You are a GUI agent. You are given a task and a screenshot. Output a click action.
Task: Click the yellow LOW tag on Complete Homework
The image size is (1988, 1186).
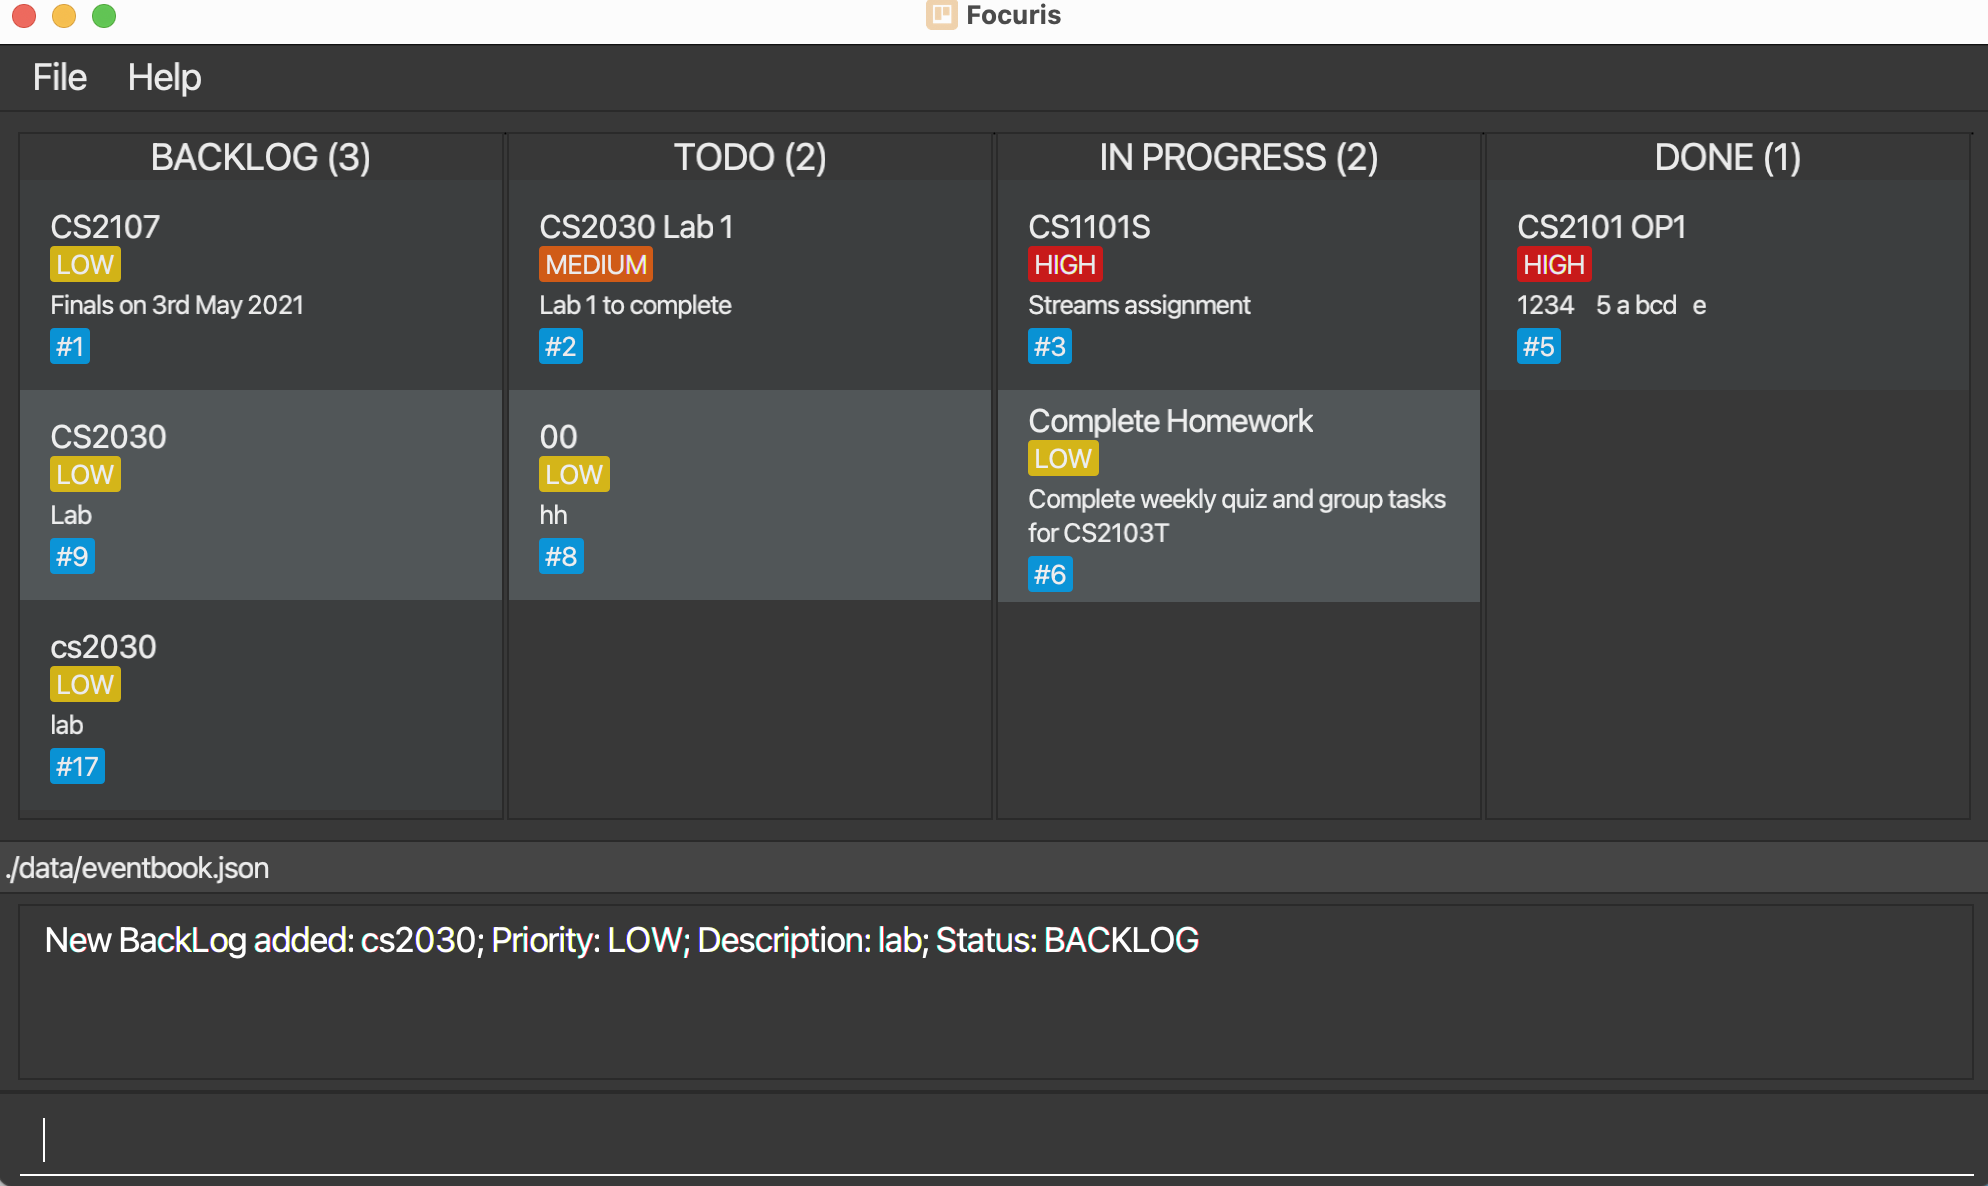point(1063,458)
